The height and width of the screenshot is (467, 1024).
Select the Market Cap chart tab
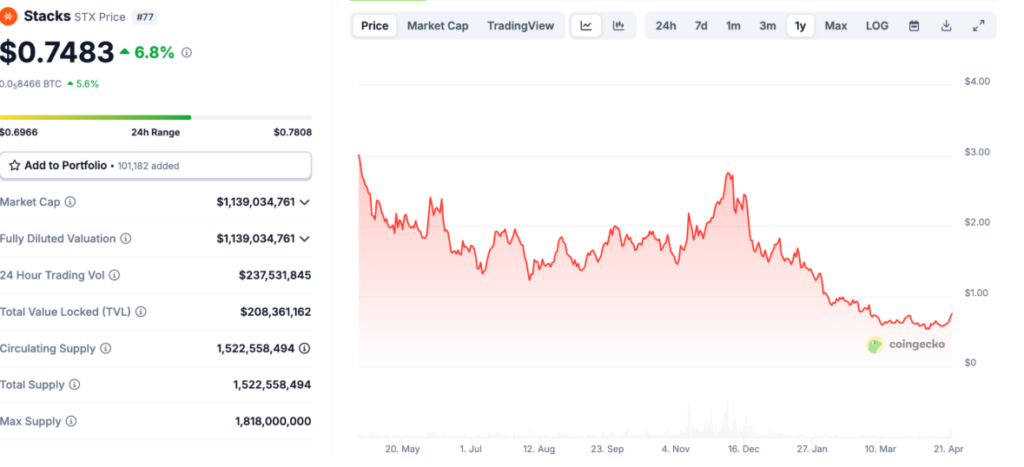(x=438, y=26)
